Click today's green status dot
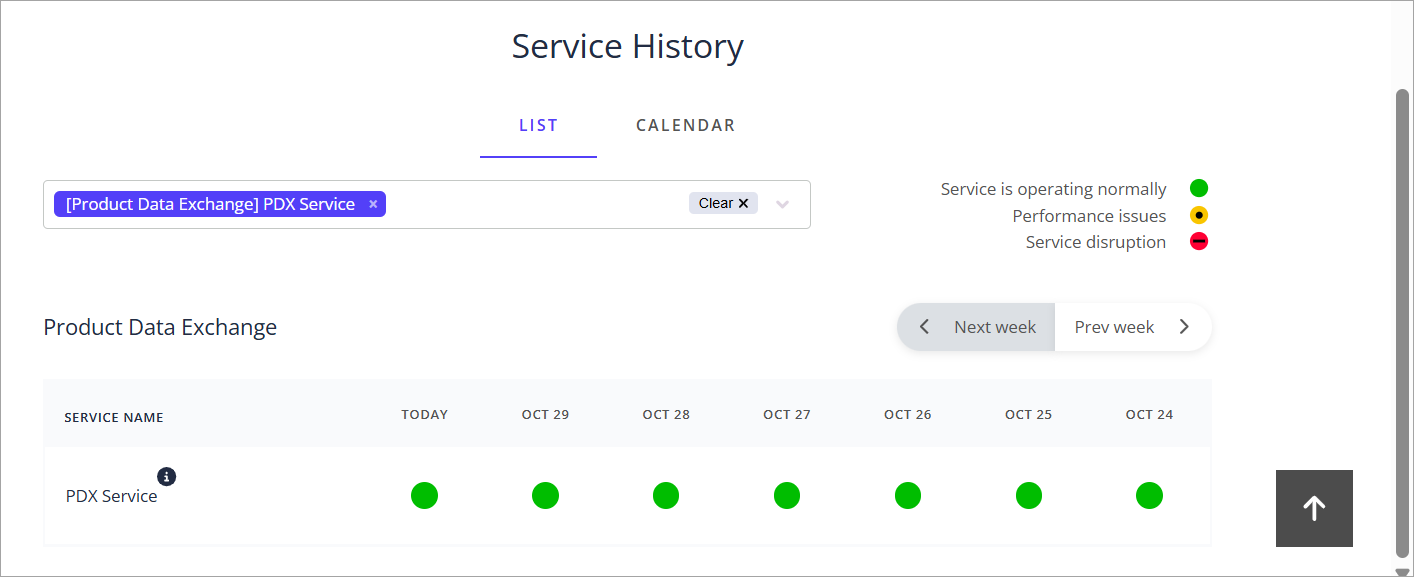The height and width of the screenshot is (577, 1414). click(x=424, y=495)
